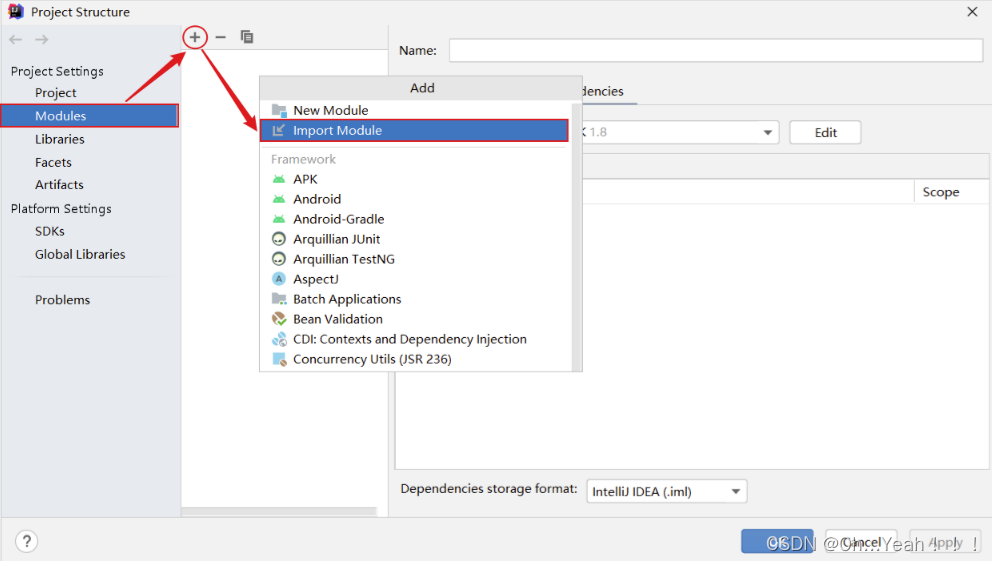The image size is (992, 561).
Task: Open Dependencies storage format dropdown
Action: click(x=667, y=491)
